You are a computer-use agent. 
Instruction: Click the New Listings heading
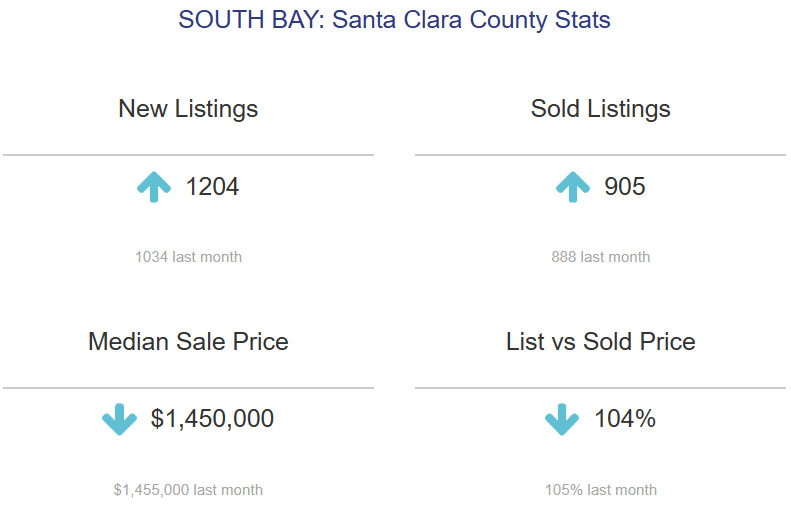[x=188, y=109]
